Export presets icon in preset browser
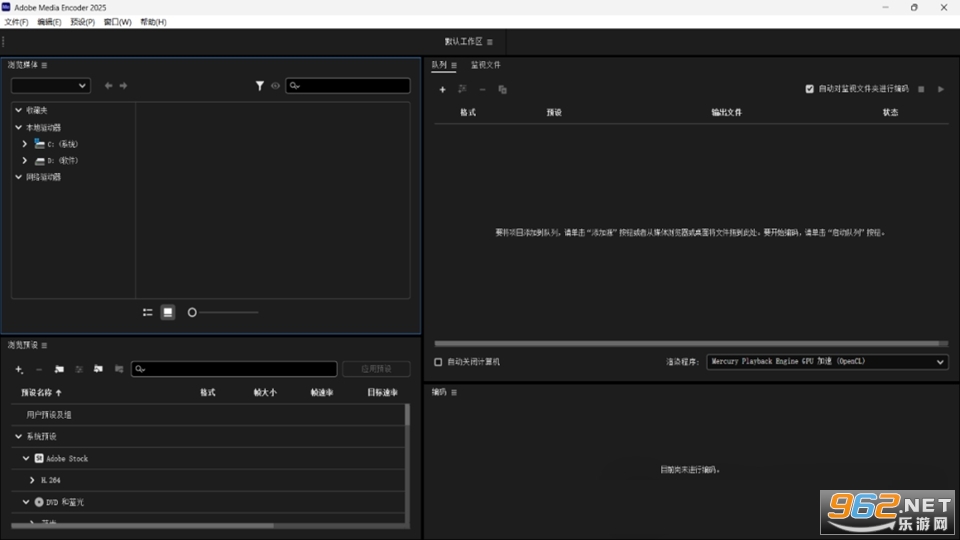Image resolution: width=960 pixels, height=540 pixels. pos(119,369)
